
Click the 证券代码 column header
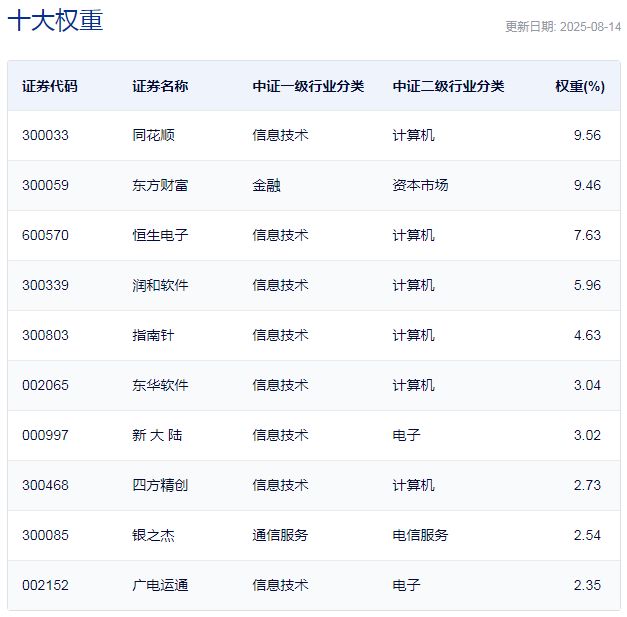[x=49, y=86]
